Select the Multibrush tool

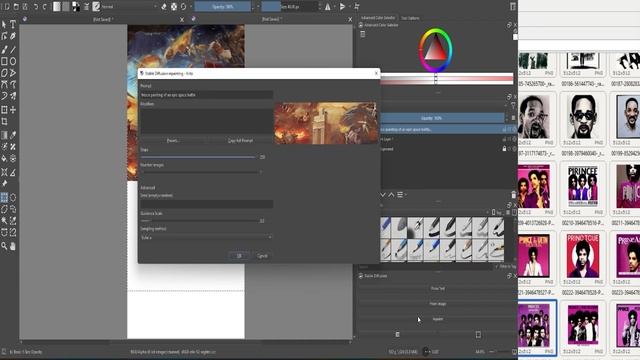(x=13, y=96)
